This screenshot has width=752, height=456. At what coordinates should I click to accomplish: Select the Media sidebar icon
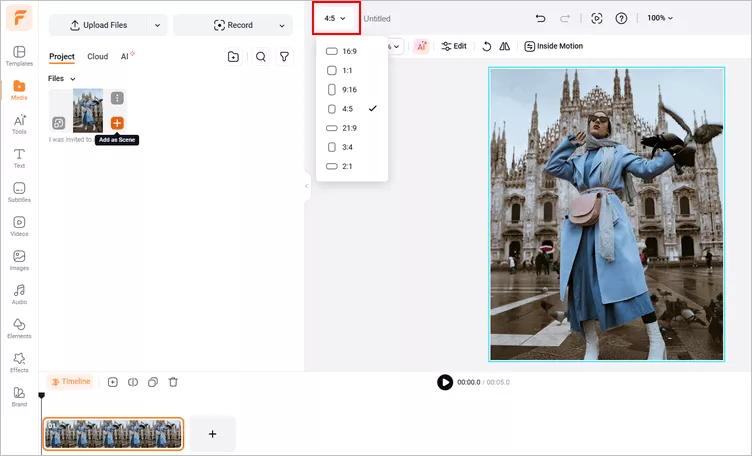(x=19, y=90)
